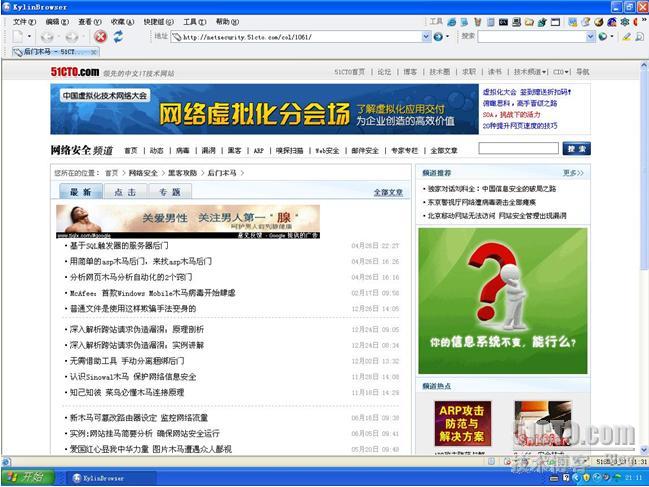Screen dimensions: 649x487
Task: Click the brush cup icon in tools bar
Action: [478, 22]
